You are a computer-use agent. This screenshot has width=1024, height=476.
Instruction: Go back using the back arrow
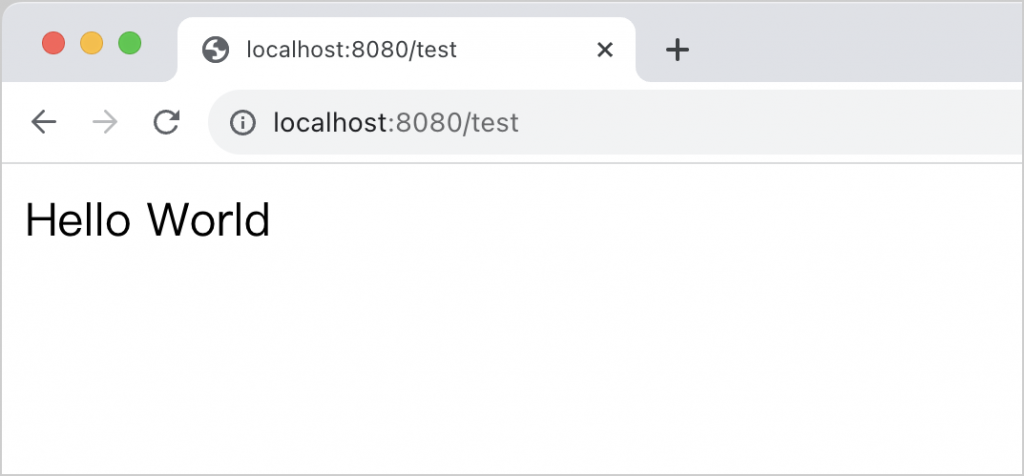tap(44, 123)
